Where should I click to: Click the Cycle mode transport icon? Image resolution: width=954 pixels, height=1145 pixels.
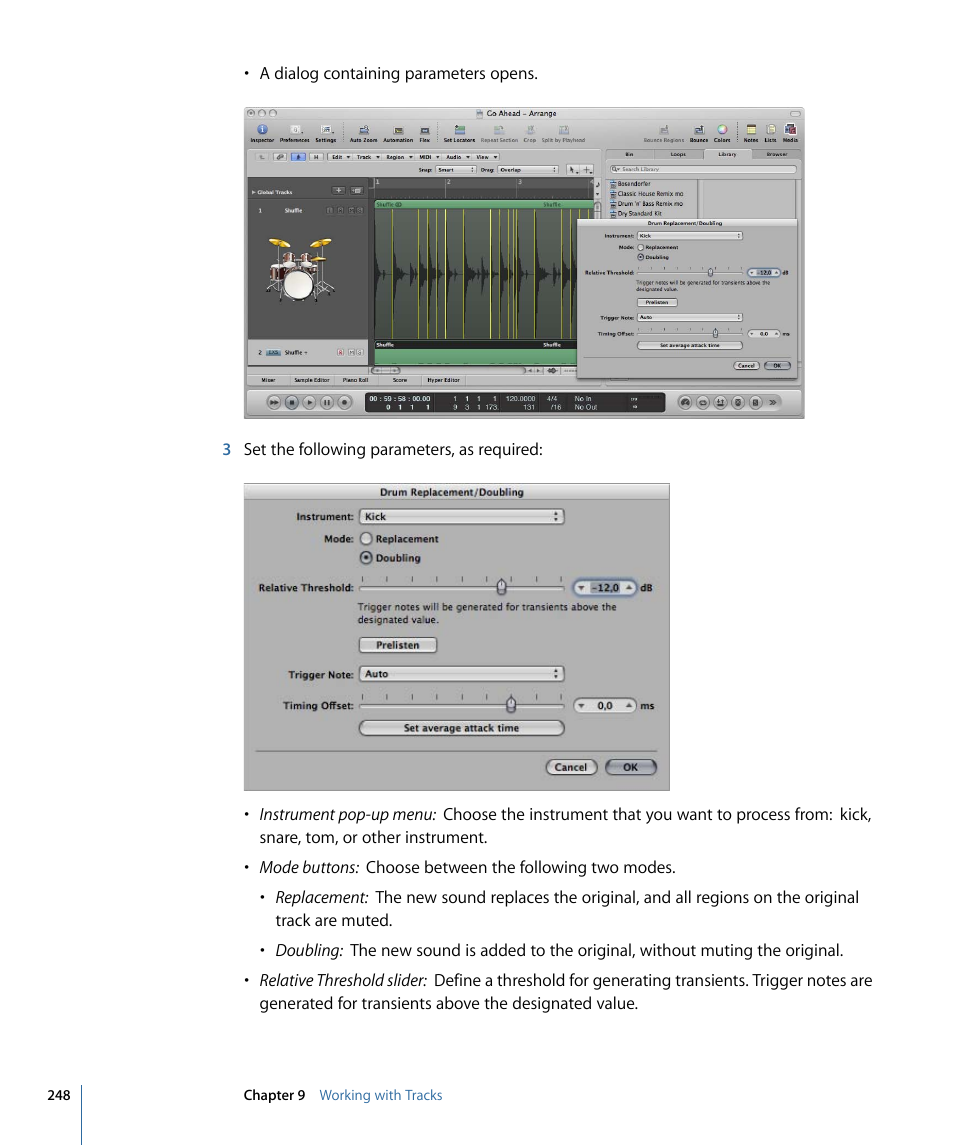(x=703, y=402)
